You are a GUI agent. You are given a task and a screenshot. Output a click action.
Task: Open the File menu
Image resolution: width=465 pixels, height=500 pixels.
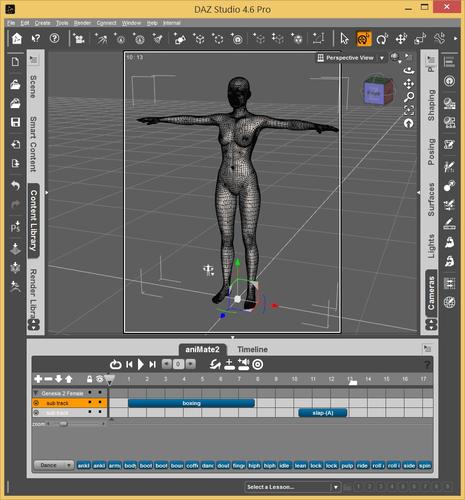pos(11,23)
